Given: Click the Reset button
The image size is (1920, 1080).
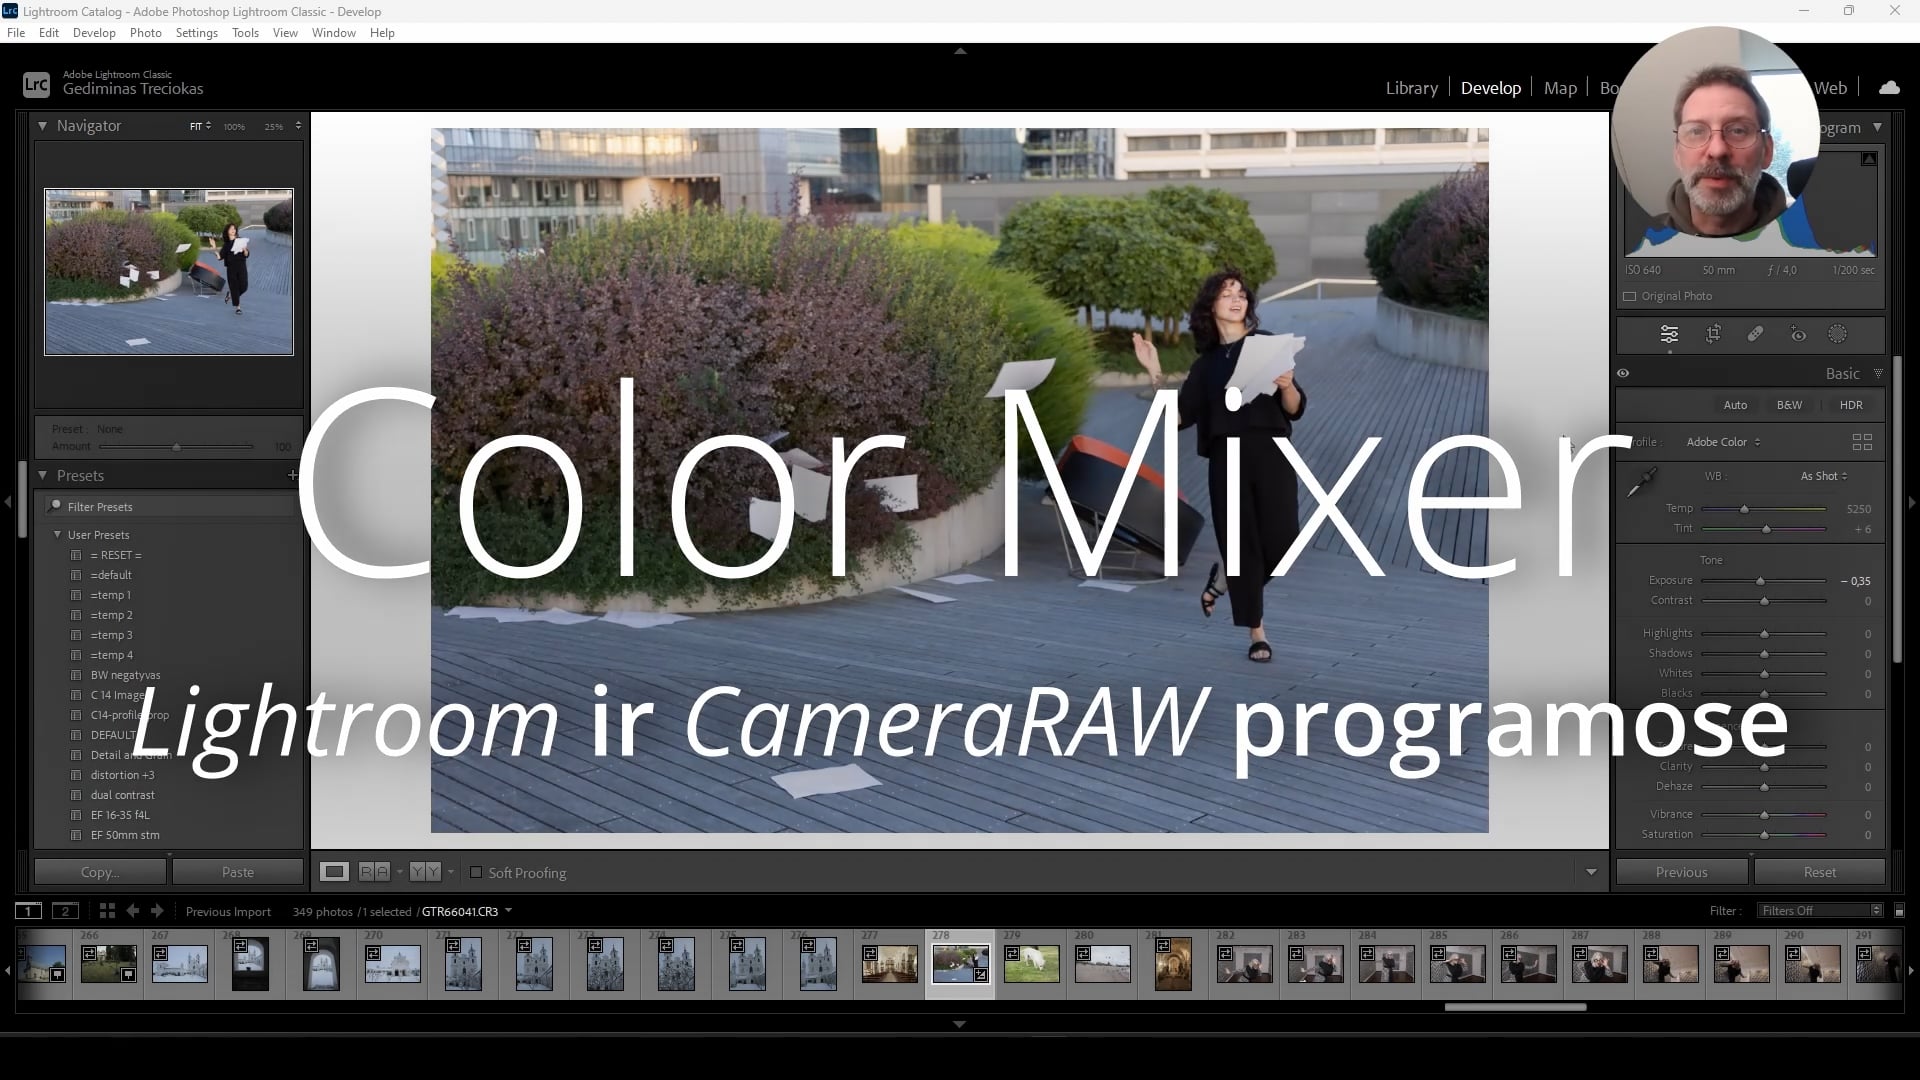Looking at the screenshot, I should tap(1819, 872).
